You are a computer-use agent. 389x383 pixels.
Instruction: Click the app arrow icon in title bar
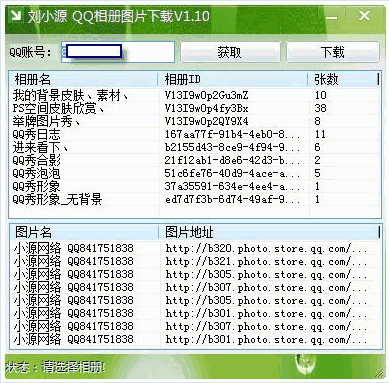pyautogui.click(x=15, y=15)
